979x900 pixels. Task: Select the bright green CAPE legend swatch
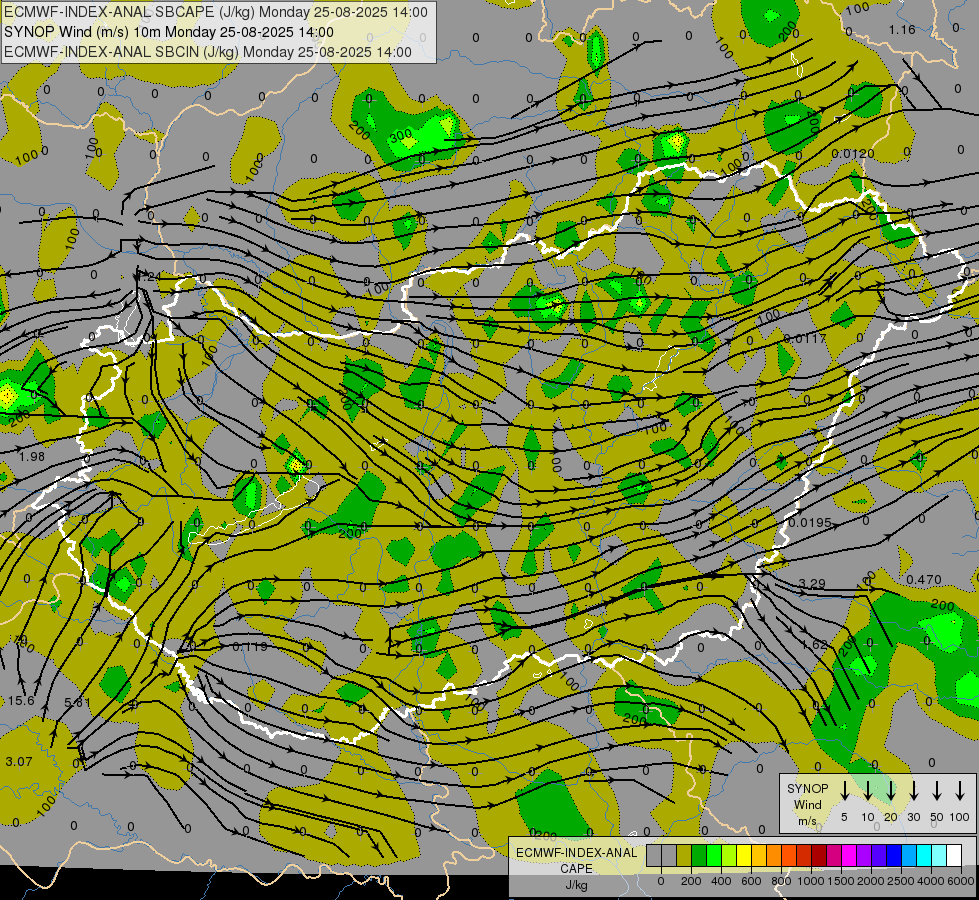(x=714, y=855)
